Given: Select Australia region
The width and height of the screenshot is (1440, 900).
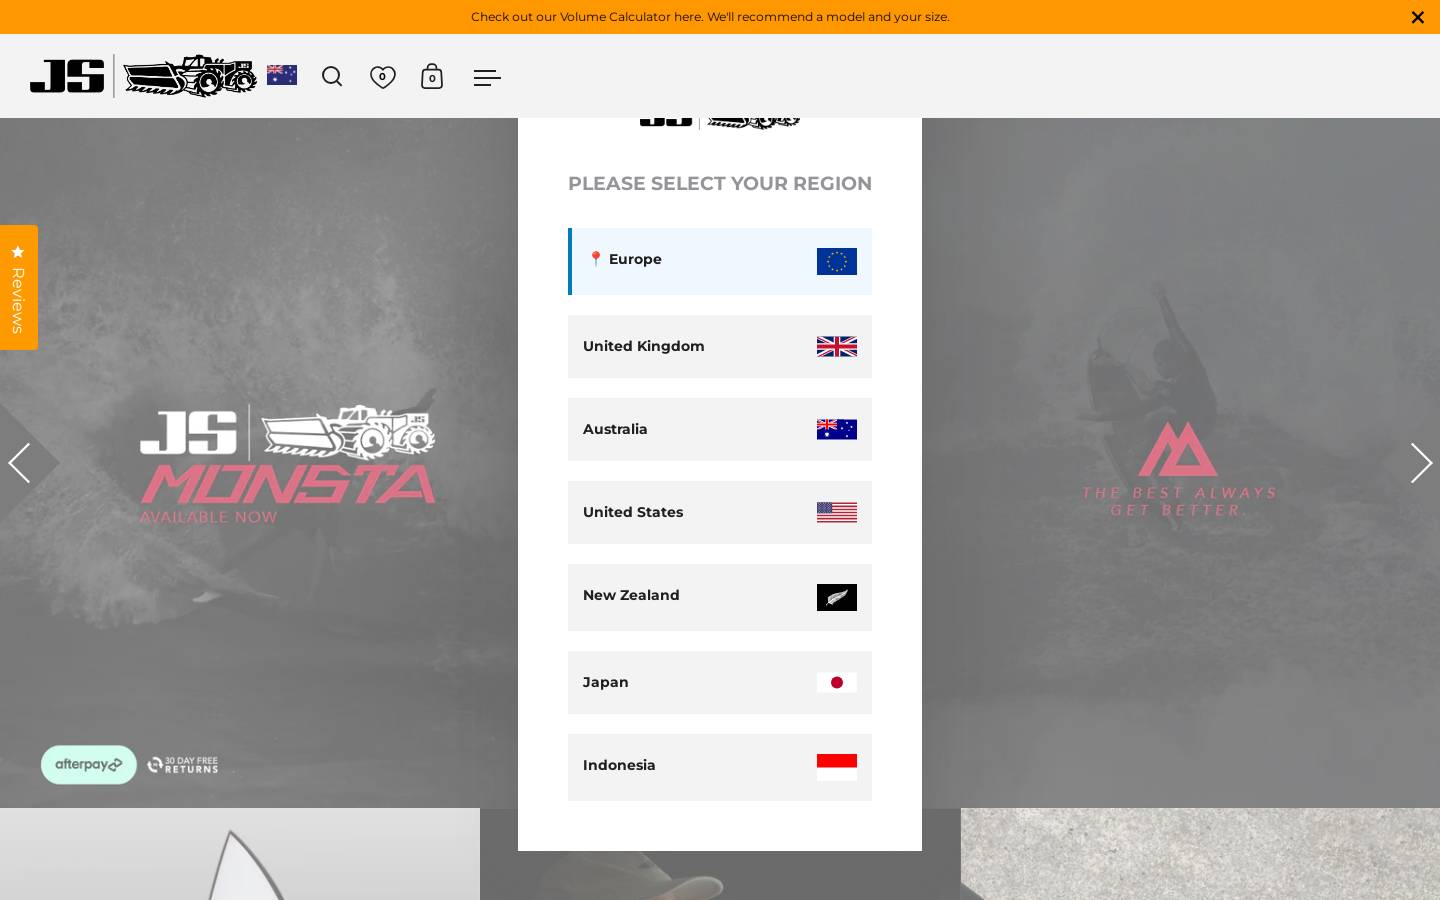Looking at the screenshot, I should (720, 430).
